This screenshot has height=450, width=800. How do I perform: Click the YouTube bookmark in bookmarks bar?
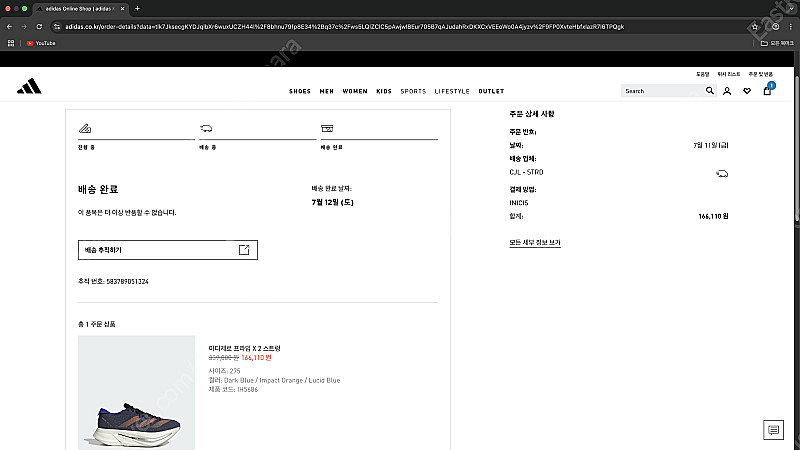point(40,43)
